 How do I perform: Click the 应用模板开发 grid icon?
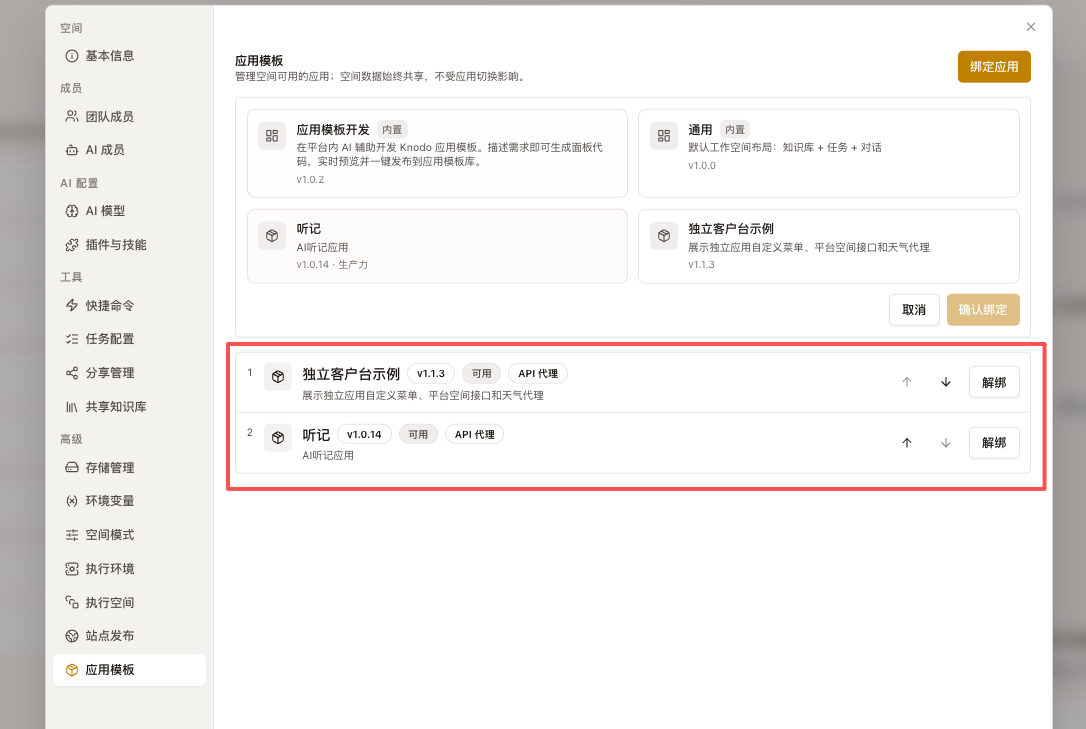click(272, 136)
